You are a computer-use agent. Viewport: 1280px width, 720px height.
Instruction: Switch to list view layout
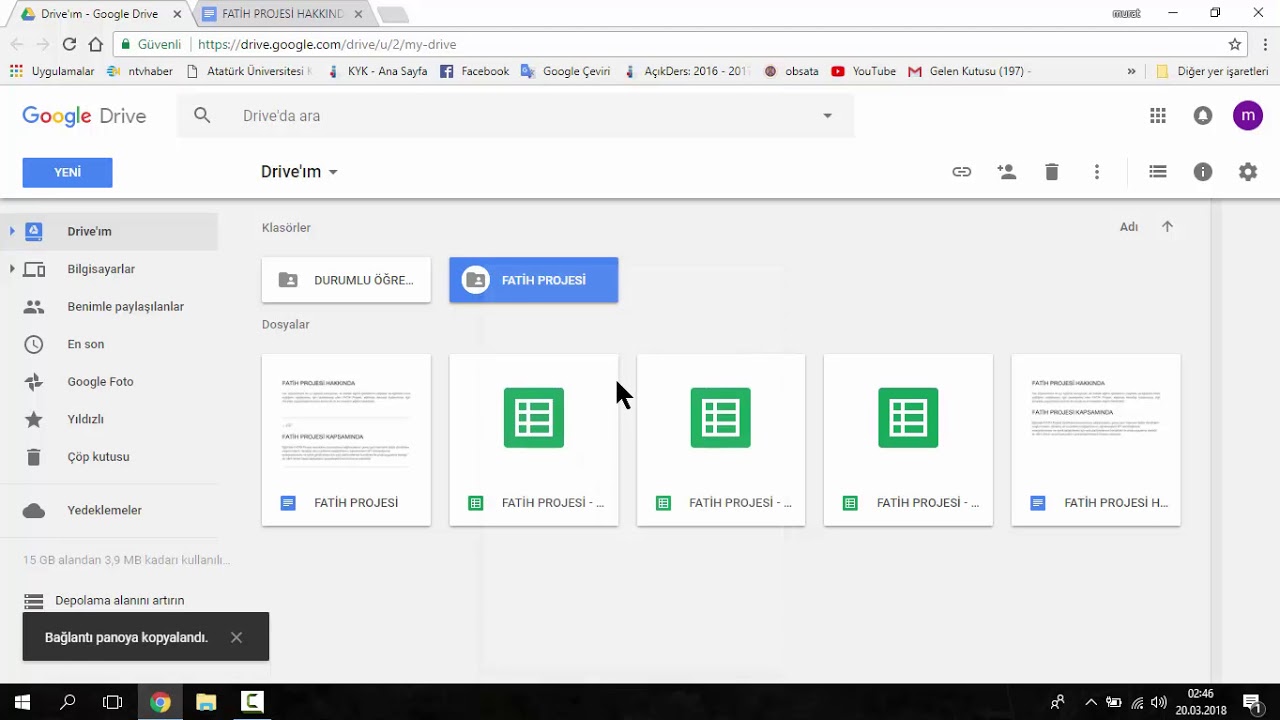(x=1158, y=172)
